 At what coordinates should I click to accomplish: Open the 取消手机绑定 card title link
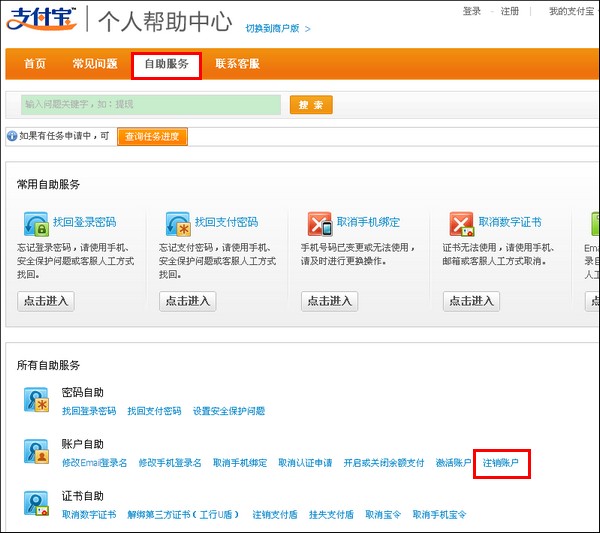pos(368,222)
